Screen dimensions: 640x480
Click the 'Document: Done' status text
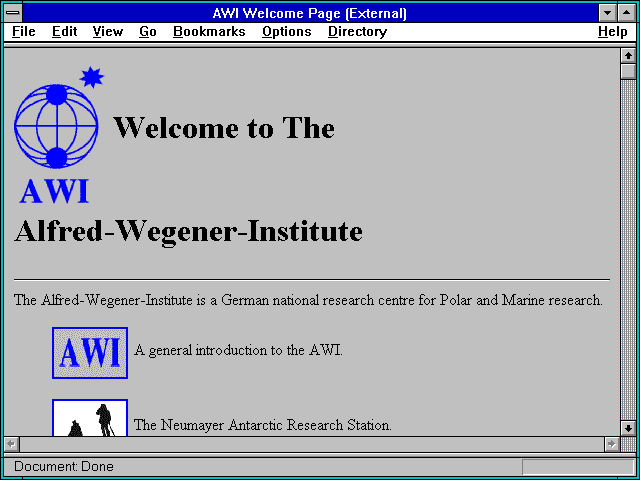coord(64,467)
